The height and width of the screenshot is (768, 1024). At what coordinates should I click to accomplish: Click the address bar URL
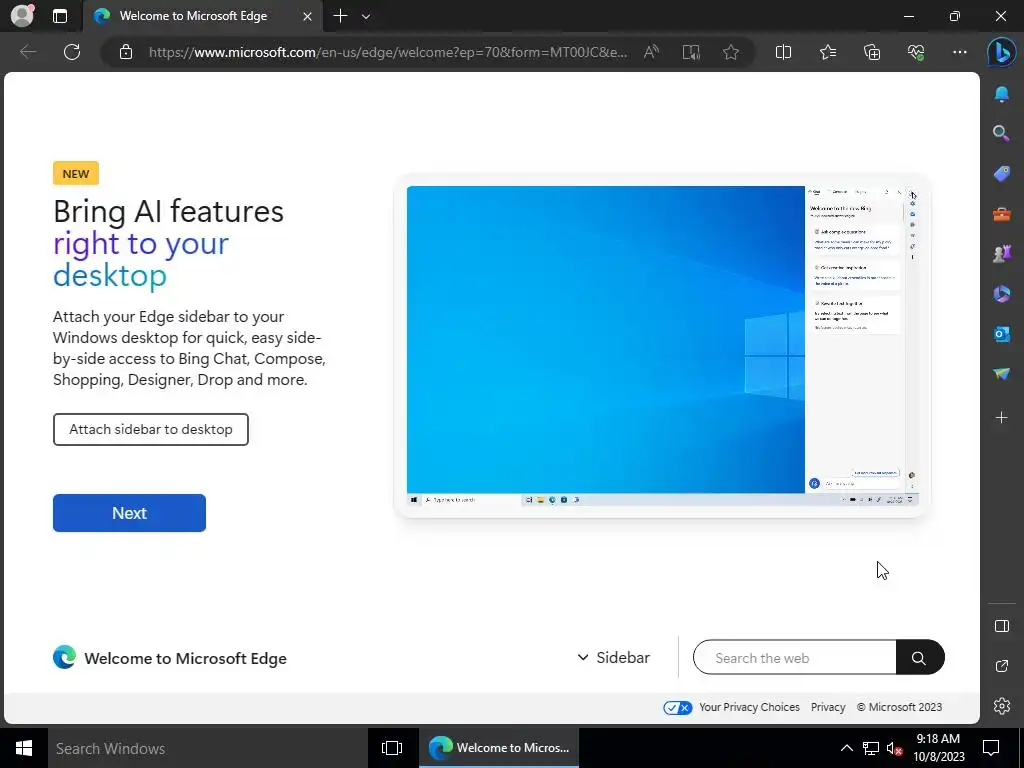388,52
